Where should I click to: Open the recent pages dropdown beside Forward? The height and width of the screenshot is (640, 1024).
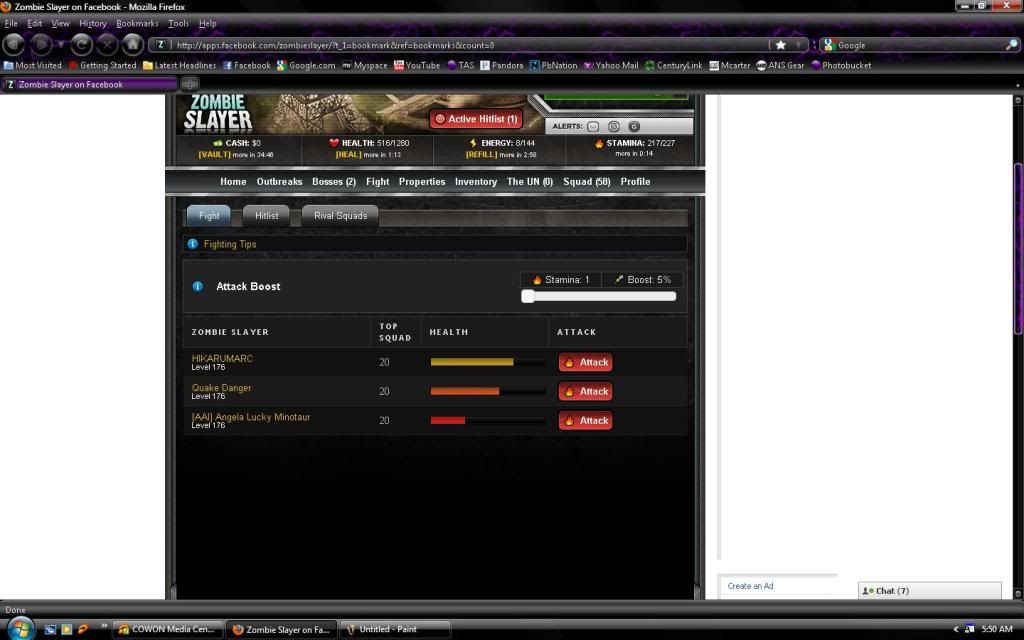(61, 44)
